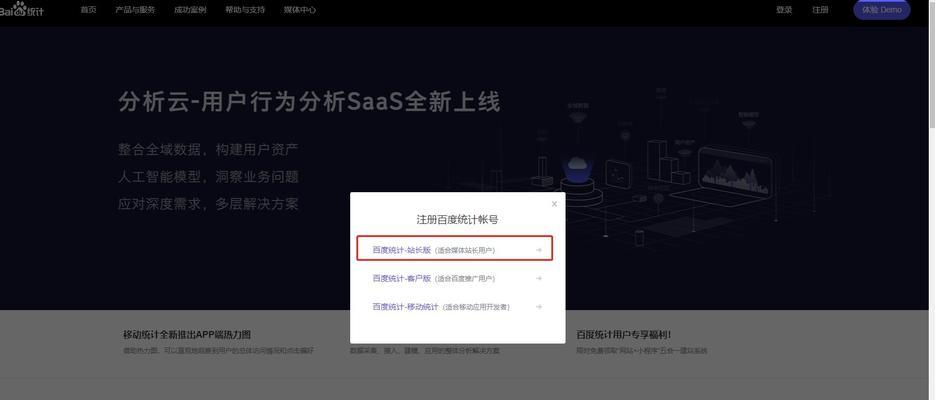
Task: Click the 注册 link
Action: coord(821,10)
